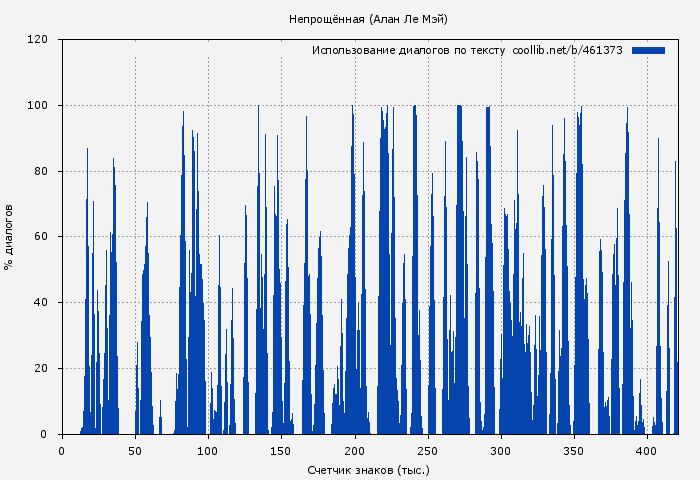Click the "% диалогов" y-axis label

[x=9, y=237]
